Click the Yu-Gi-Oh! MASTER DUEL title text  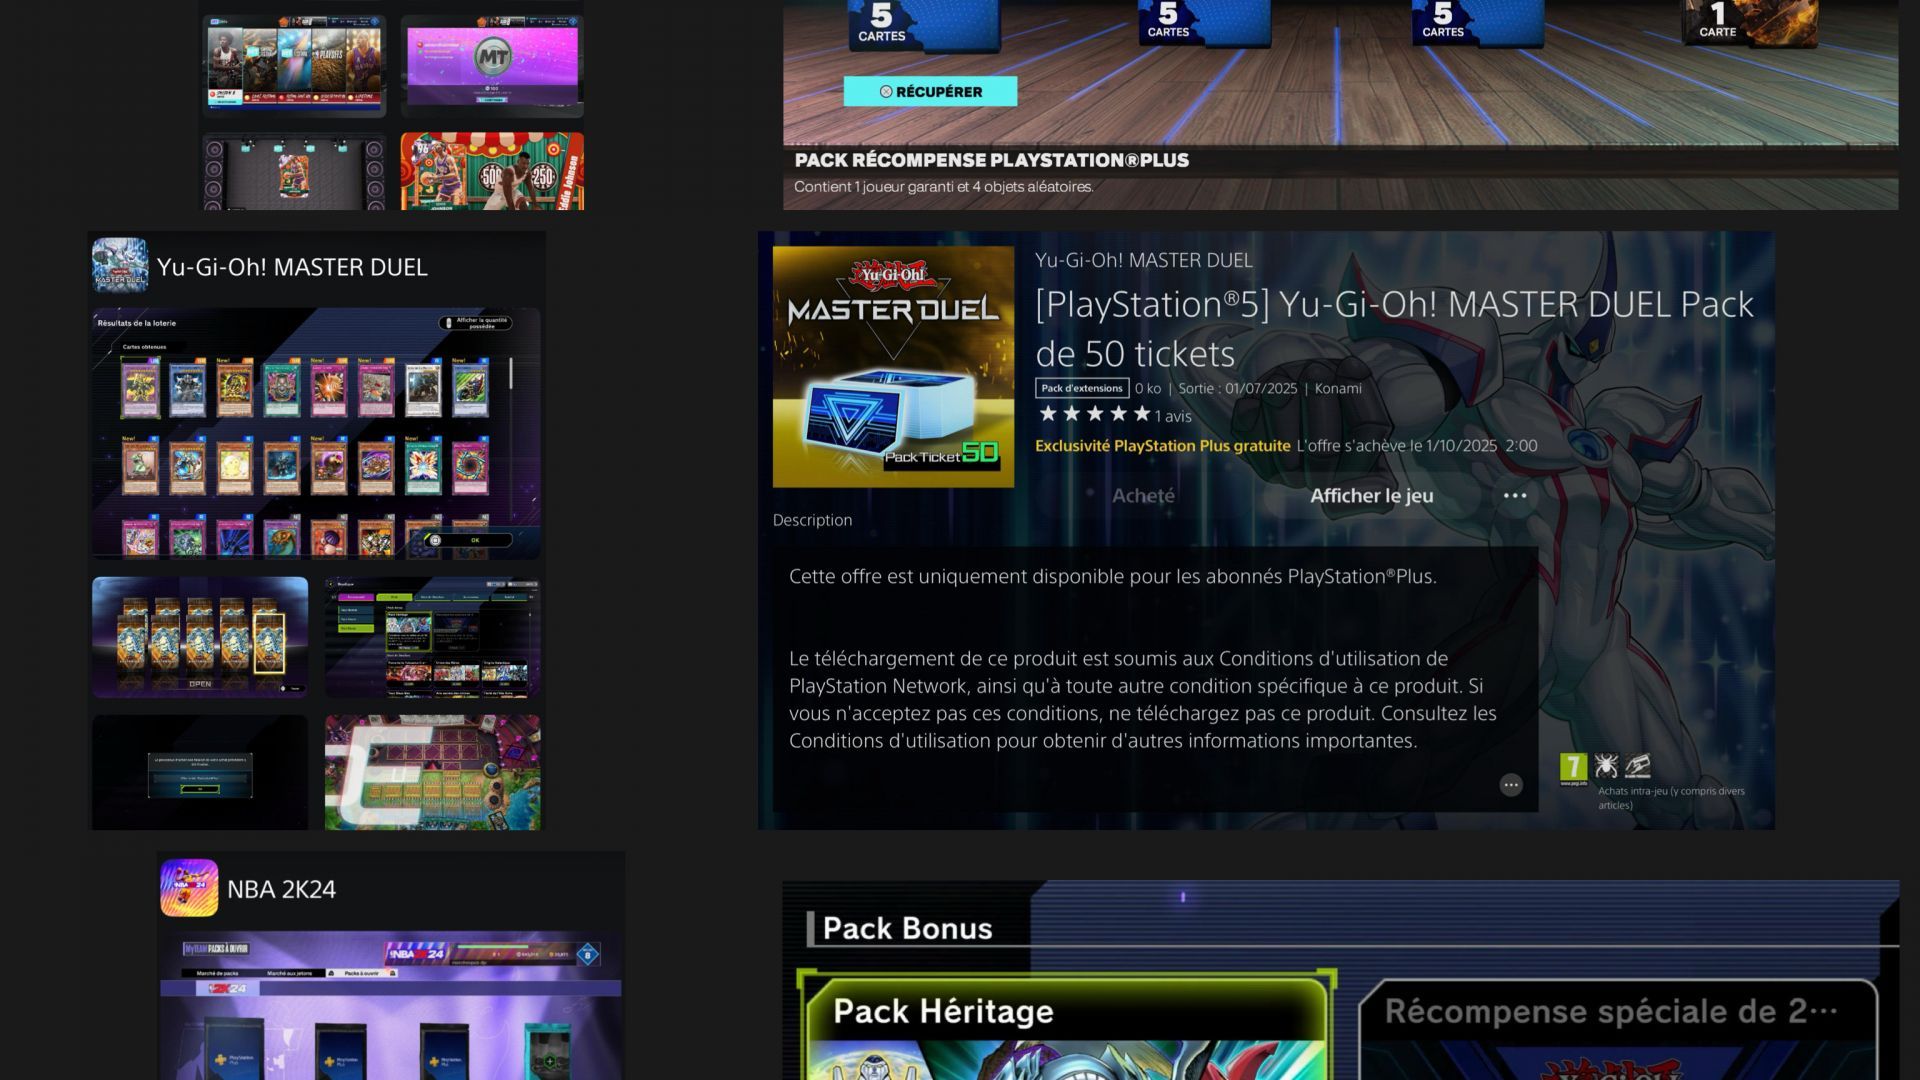tap(292, 267)
